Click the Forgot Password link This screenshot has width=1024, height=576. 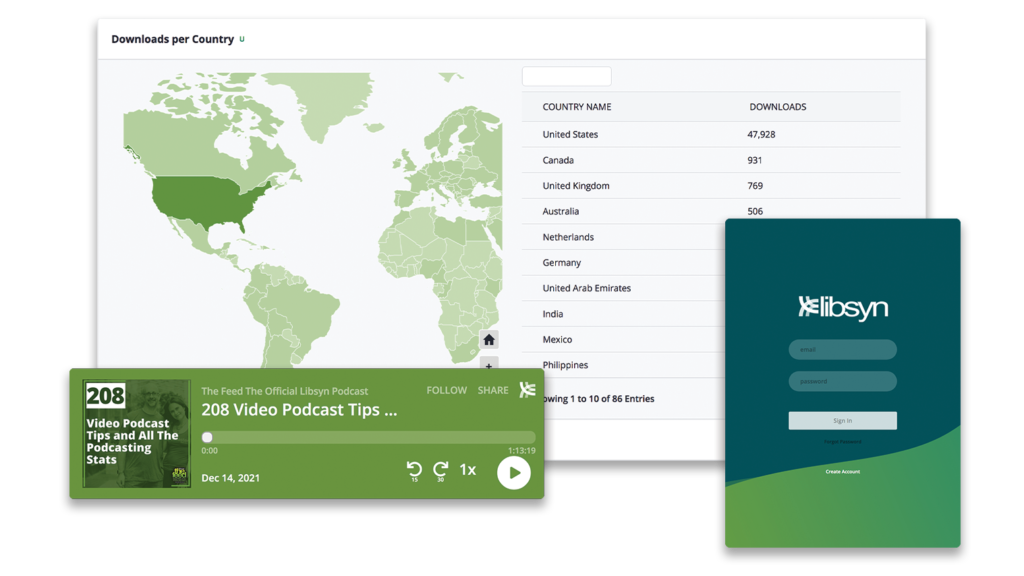(842, 441)
